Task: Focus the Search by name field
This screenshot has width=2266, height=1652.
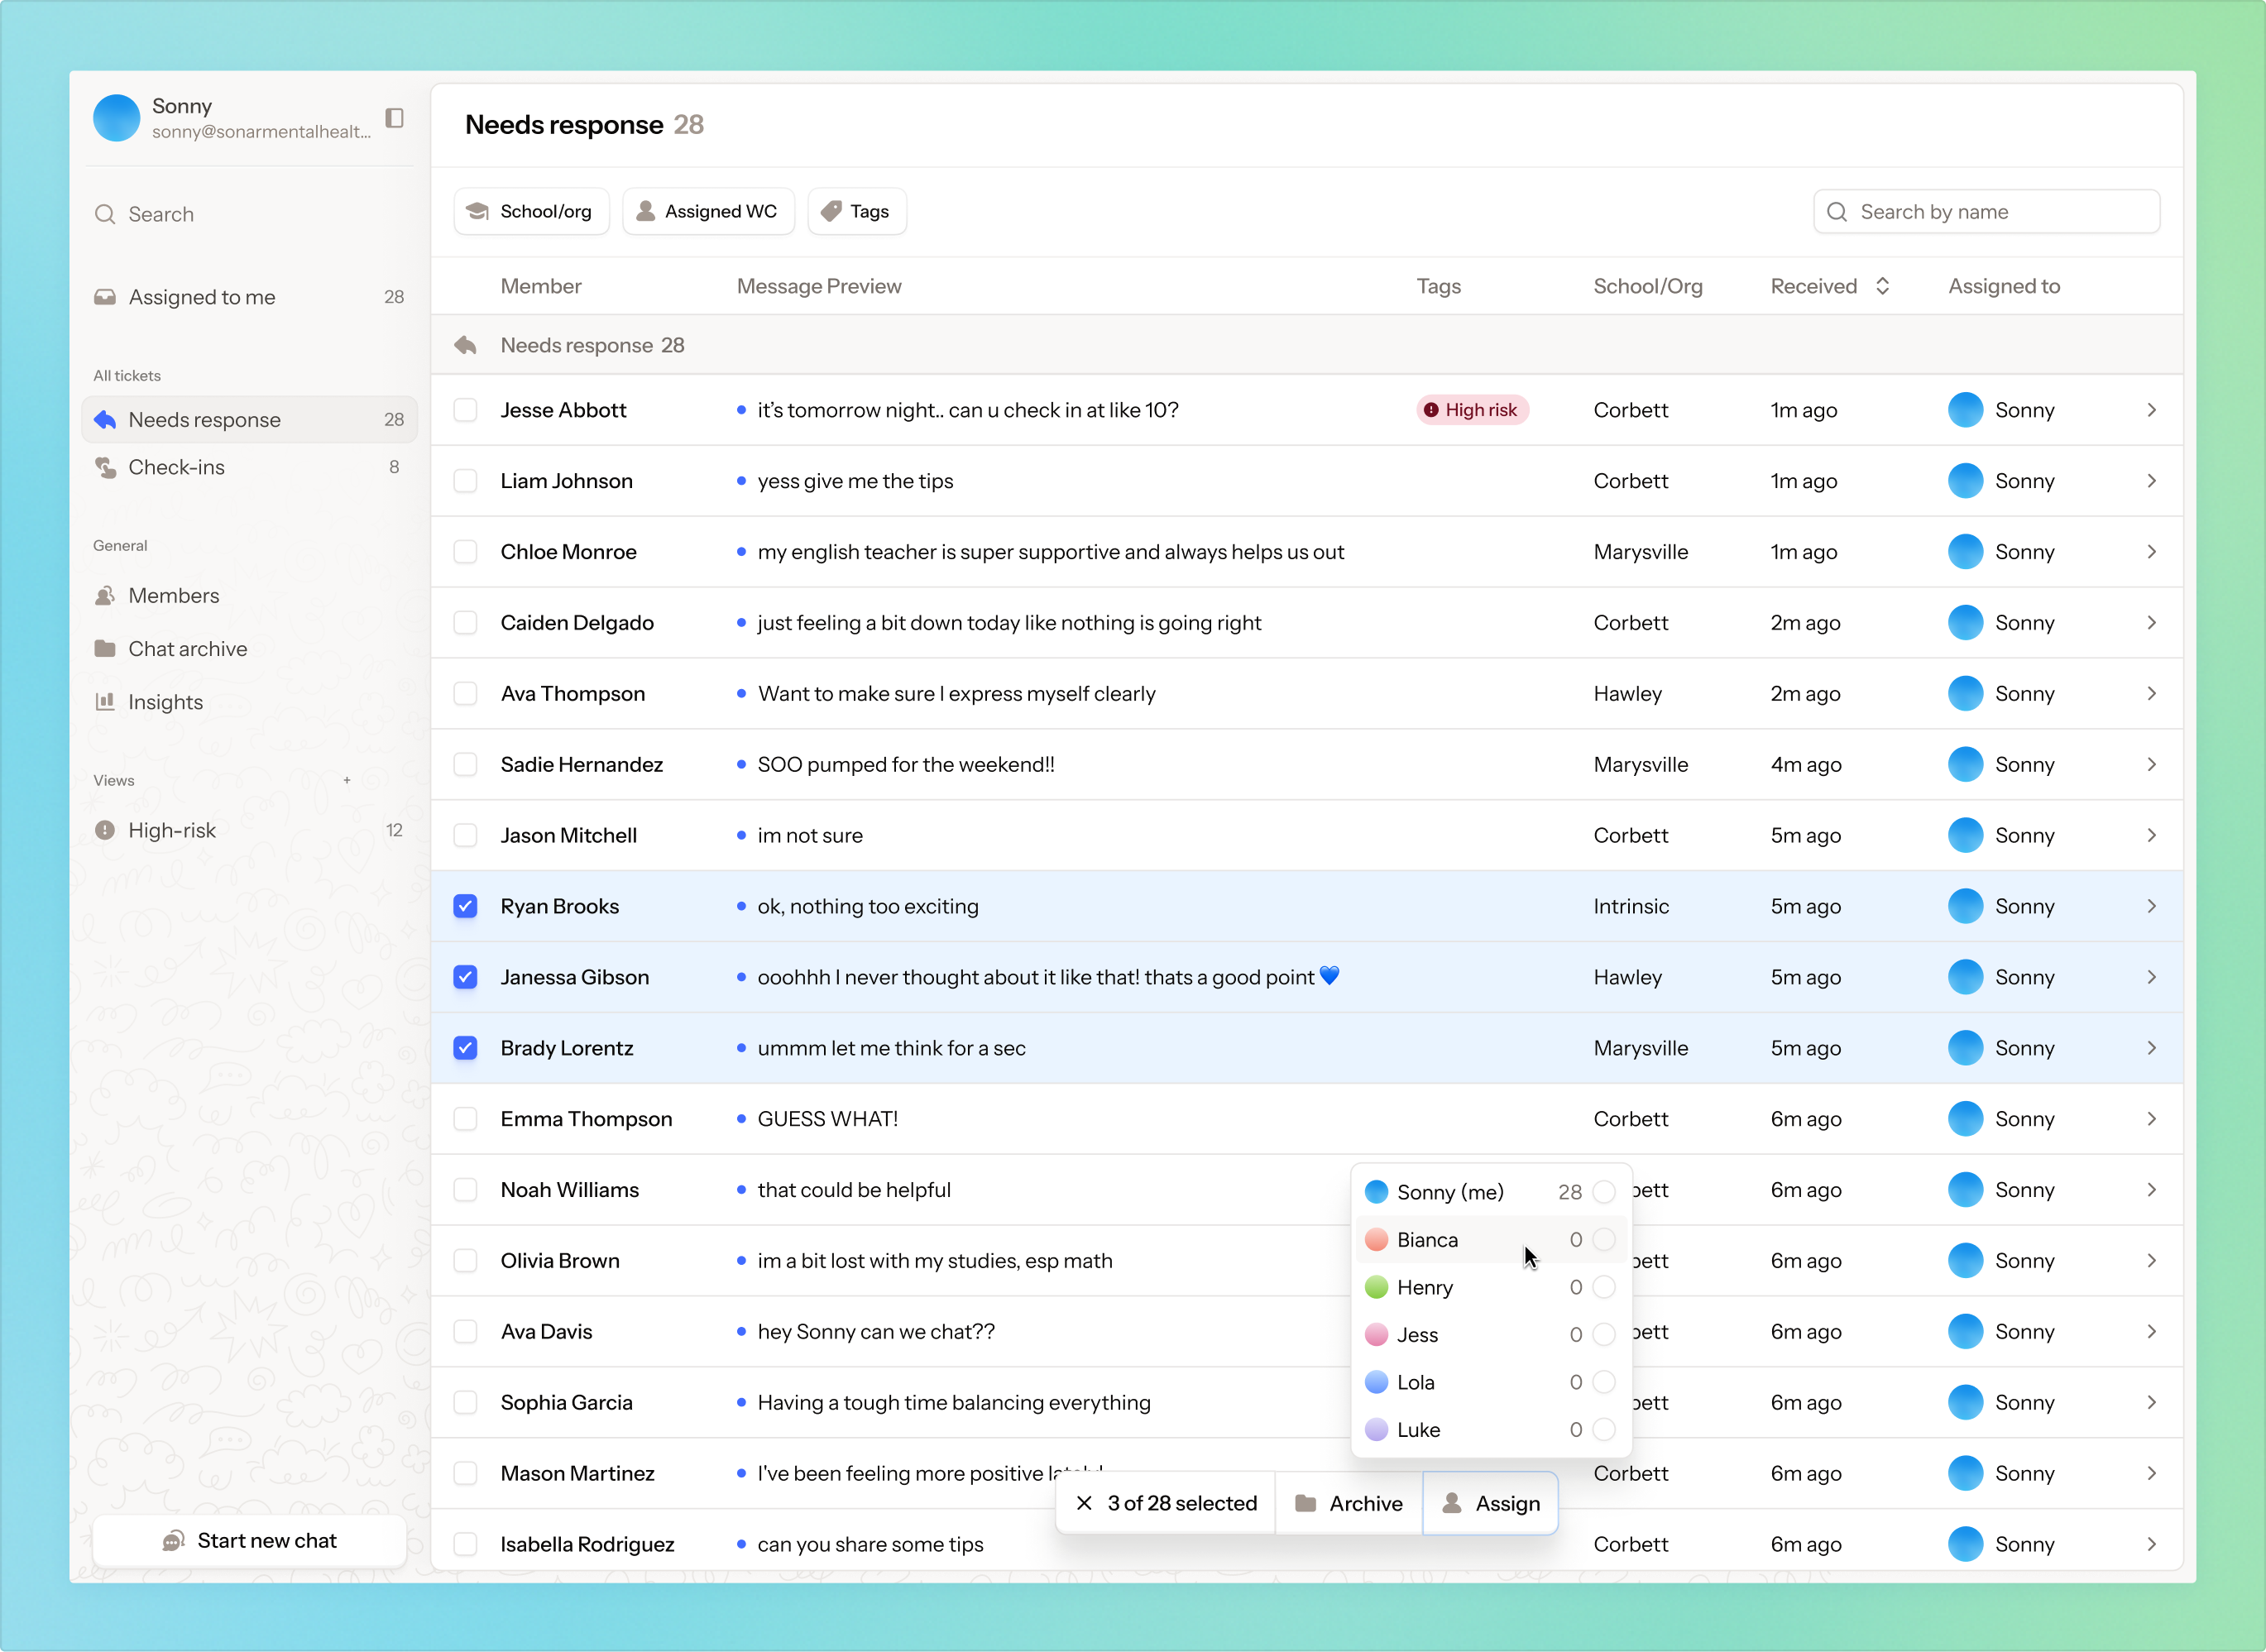Action: click(x=1986, y=211)
